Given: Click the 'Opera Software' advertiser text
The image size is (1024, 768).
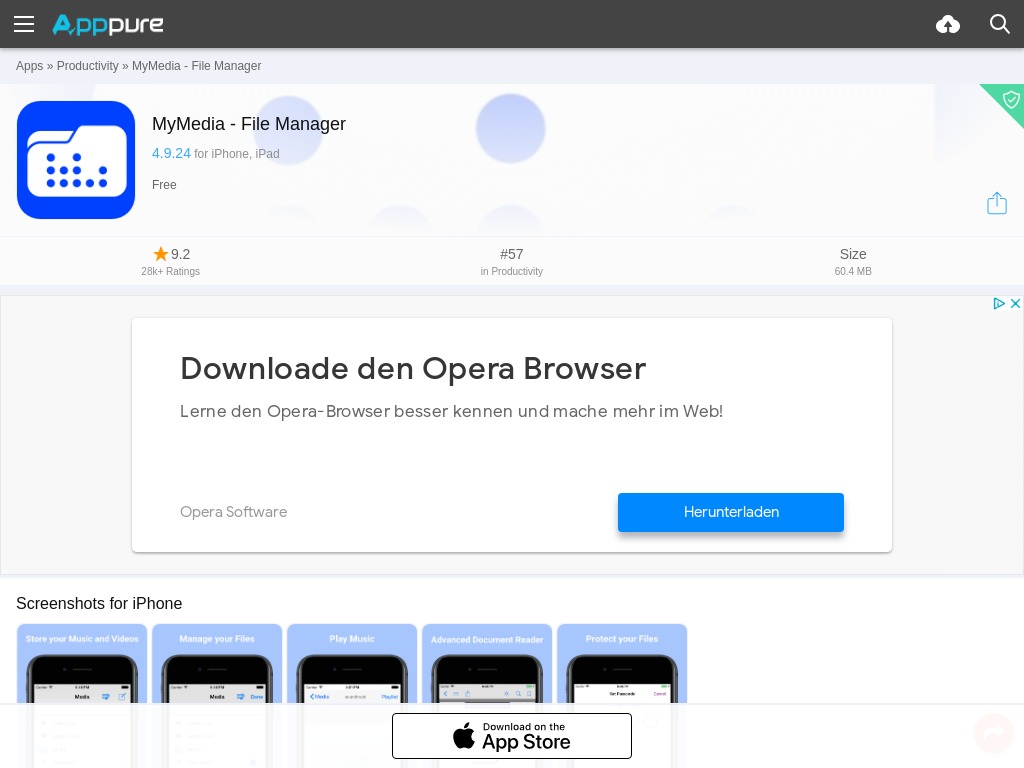Looking at the screenshot, I should pos(234,512).
